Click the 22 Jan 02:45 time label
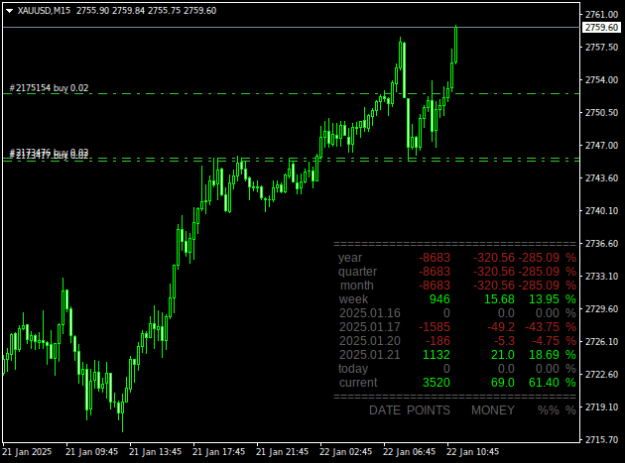Screen dimensions: 625x463 346,452
